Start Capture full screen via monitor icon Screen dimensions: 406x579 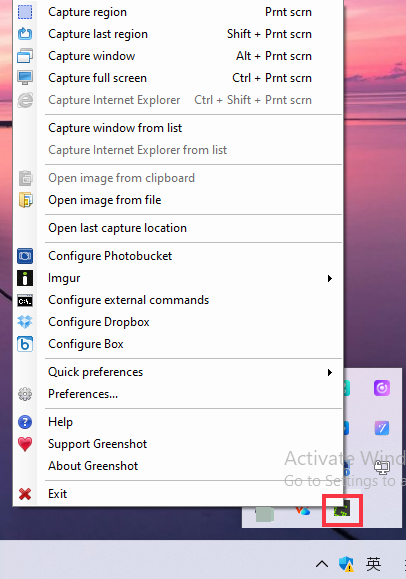click(x=25, y=78)
